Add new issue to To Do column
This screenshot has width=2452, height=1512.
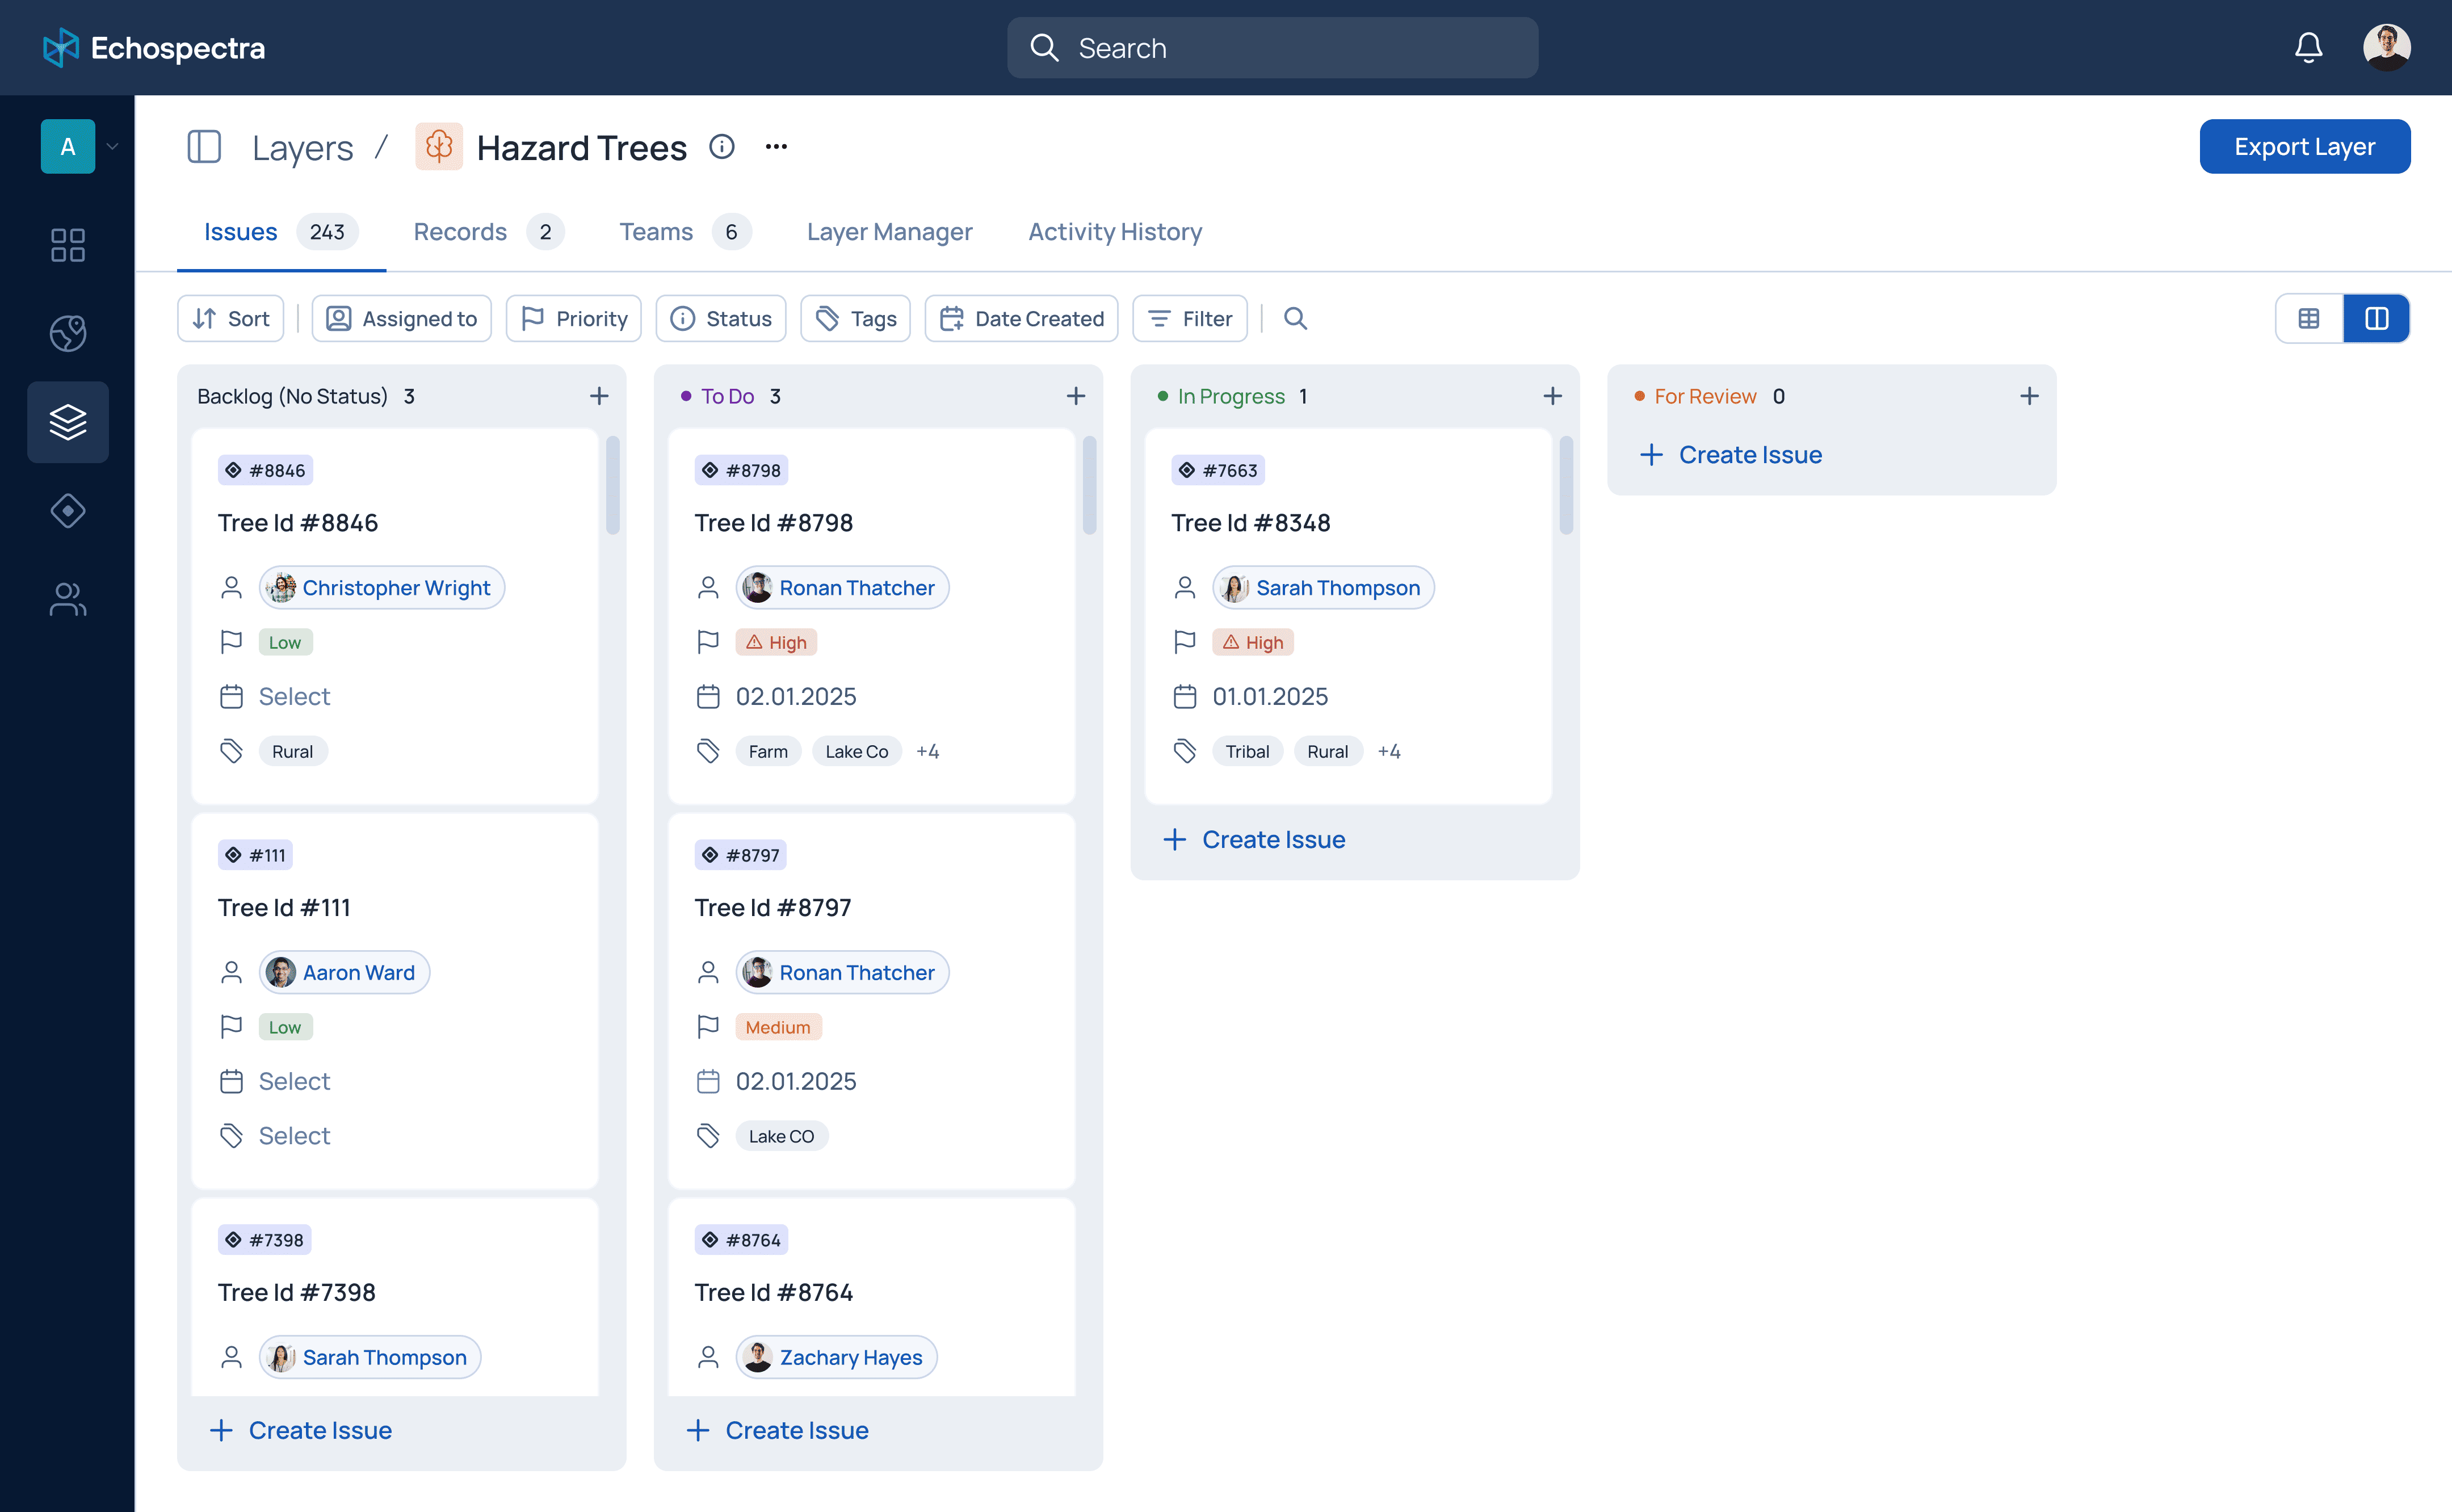coord(1076,394)
